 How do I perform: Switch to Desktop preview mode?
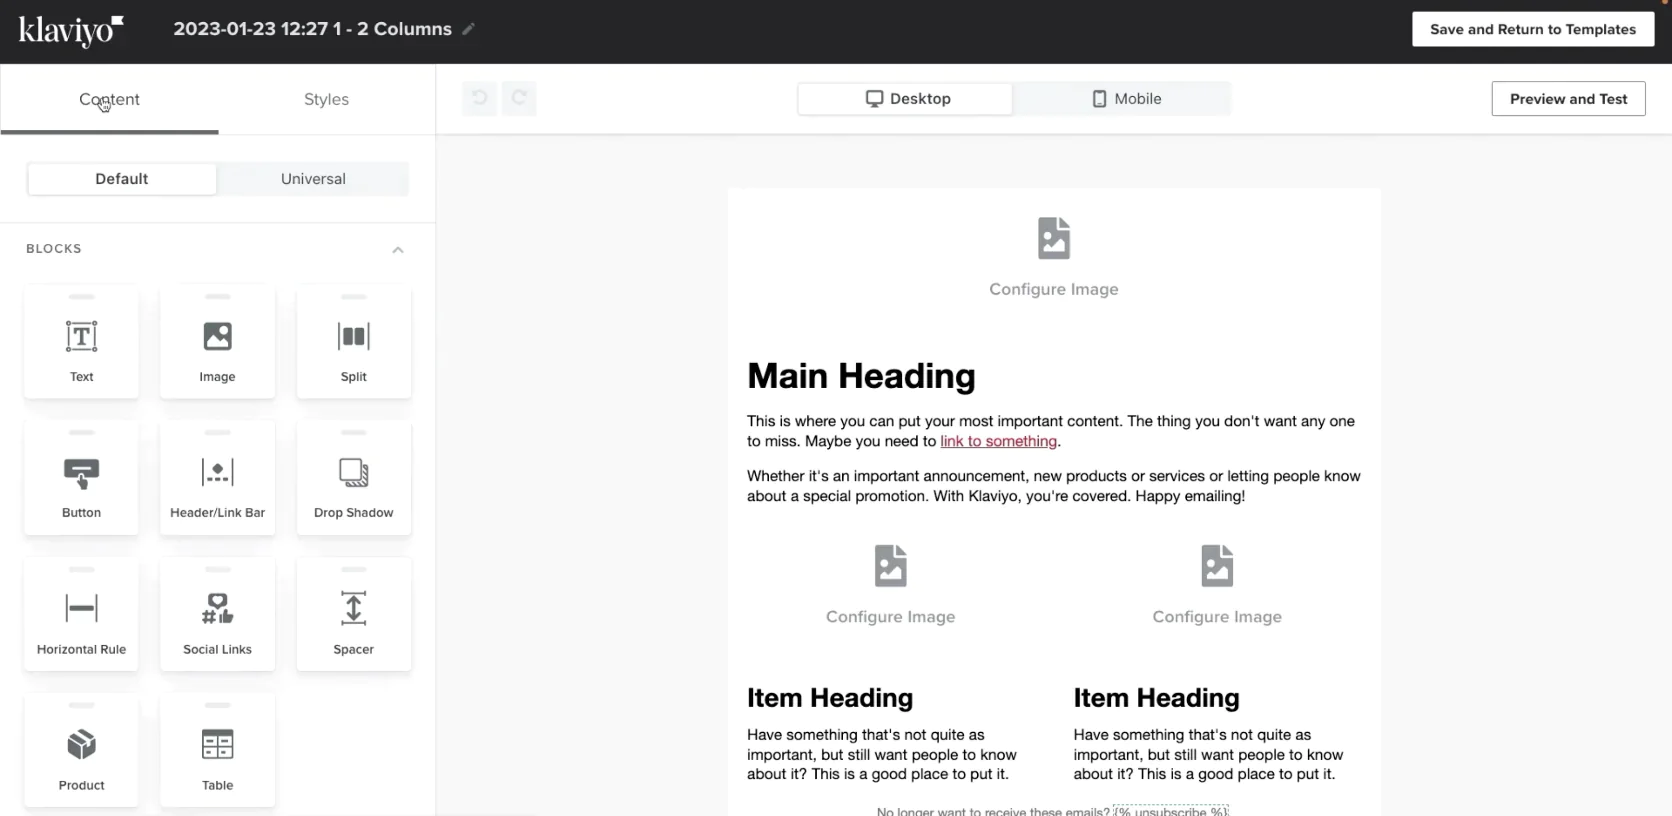coord(907,99)
